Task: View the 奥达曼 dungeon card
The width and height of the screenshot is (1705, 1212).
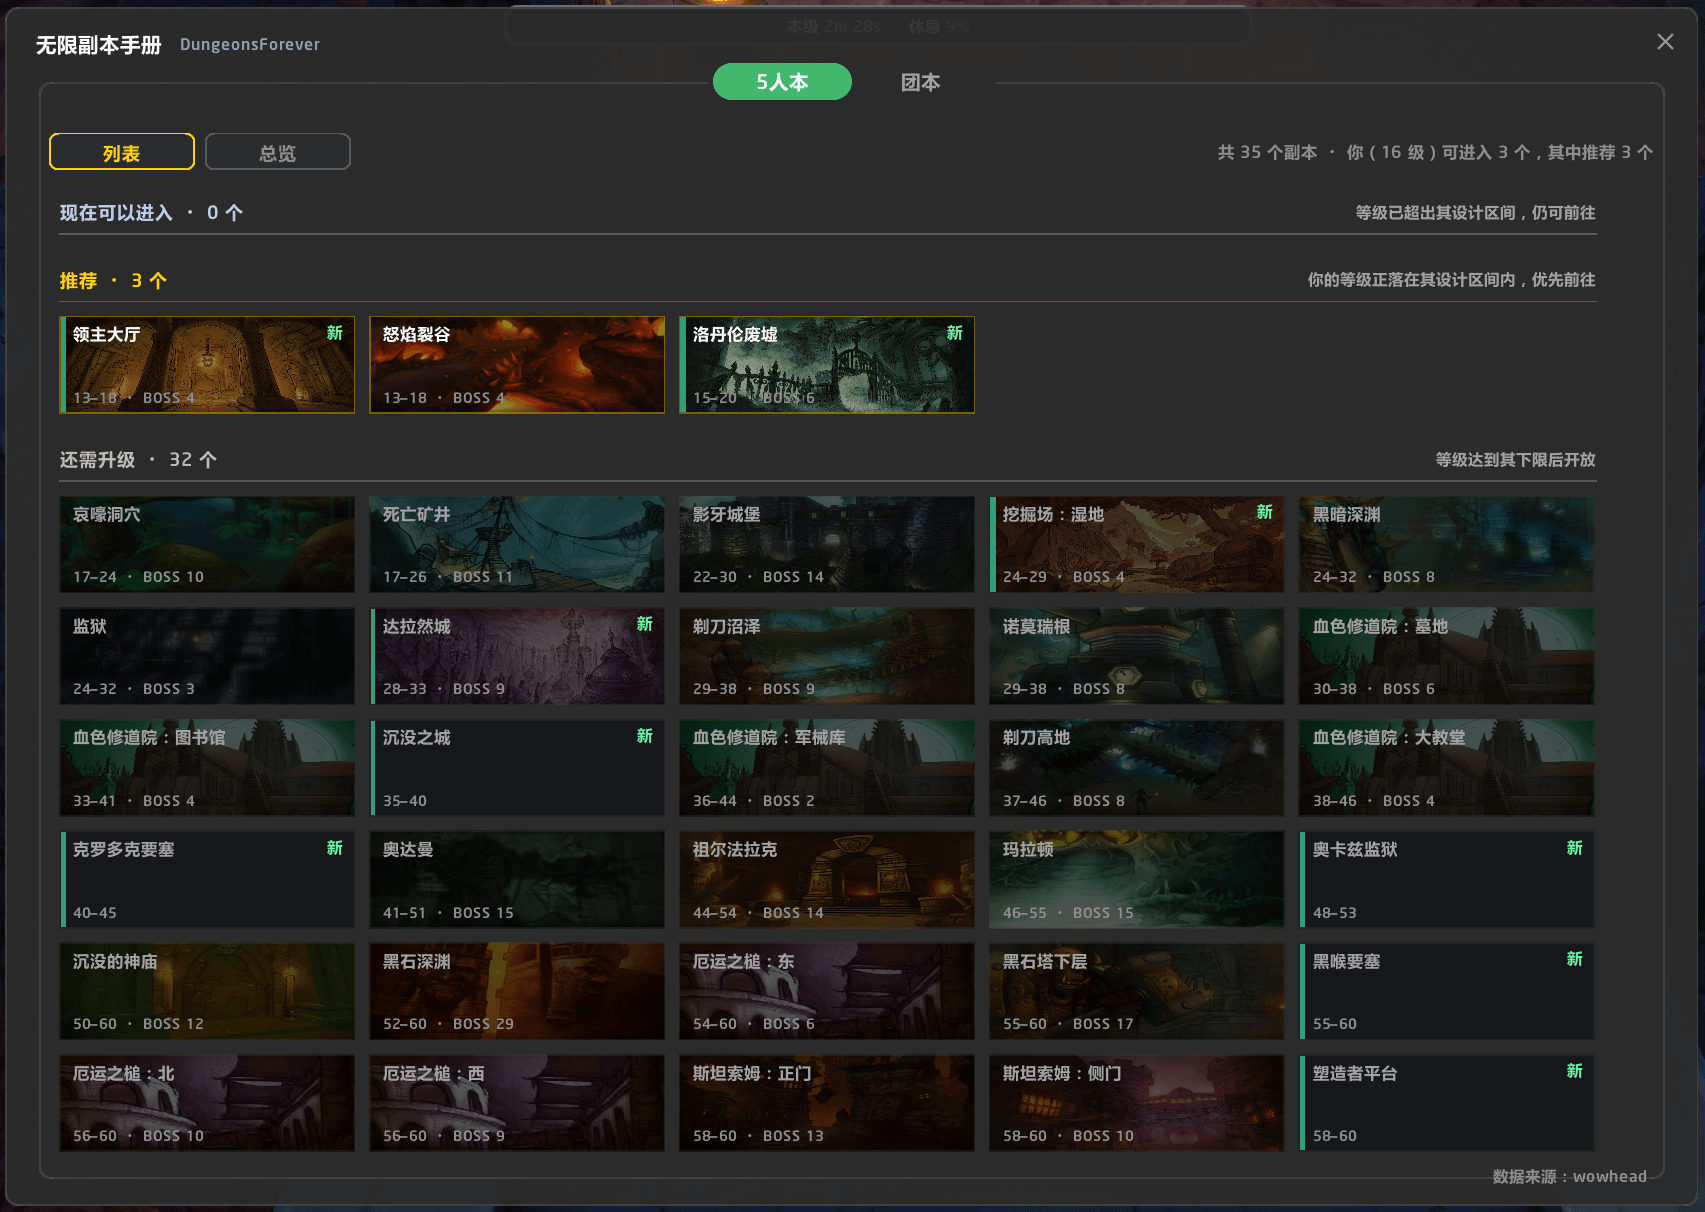Action: click(x=517, y=880)
